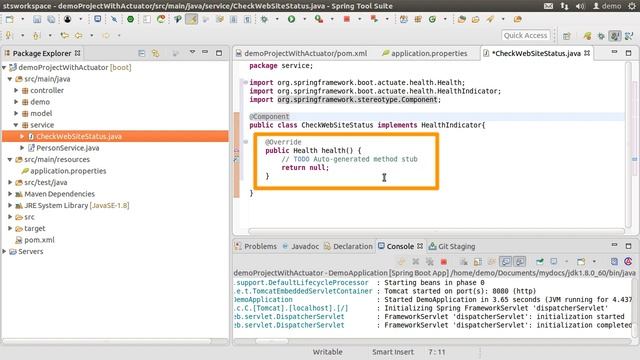Open the Run button dropdown arrow

pos(304,19)
